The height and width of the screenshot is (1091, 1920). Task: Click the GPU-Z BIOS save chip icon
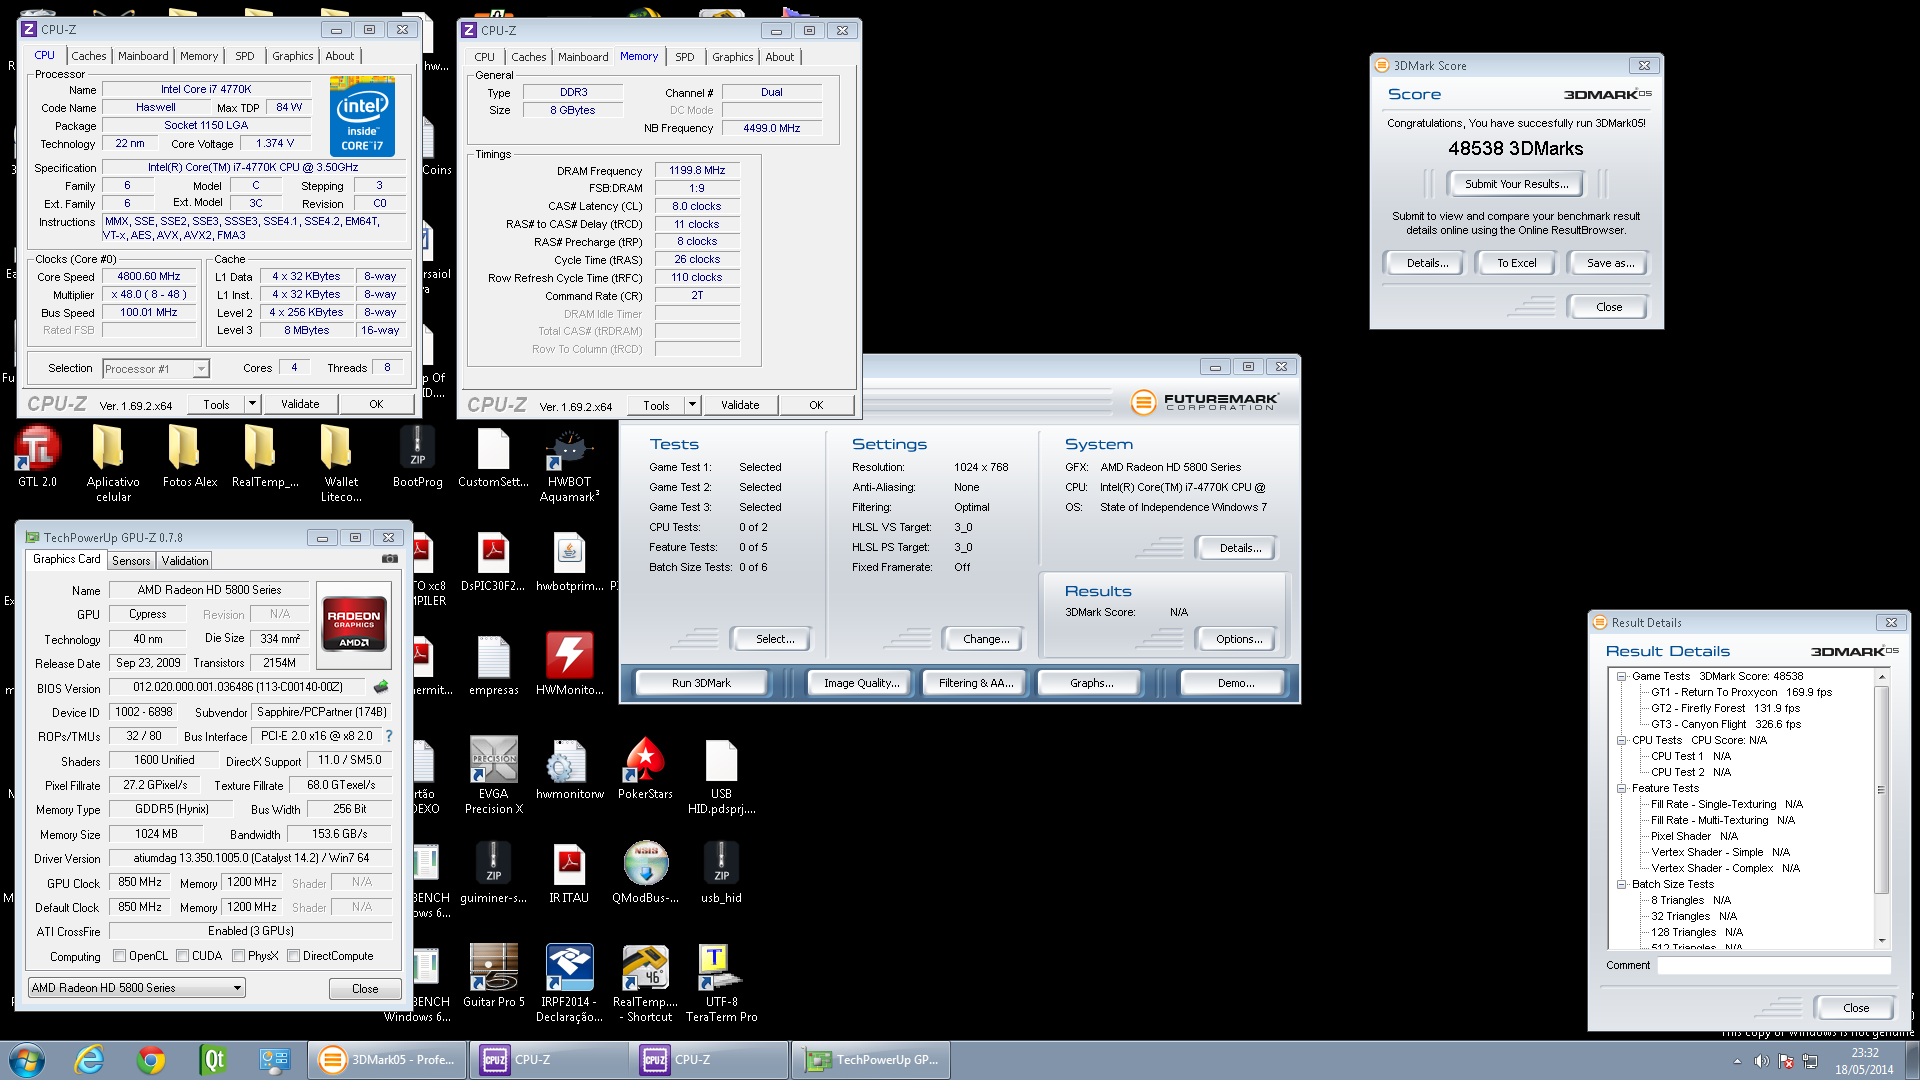[x=381, y=688]
